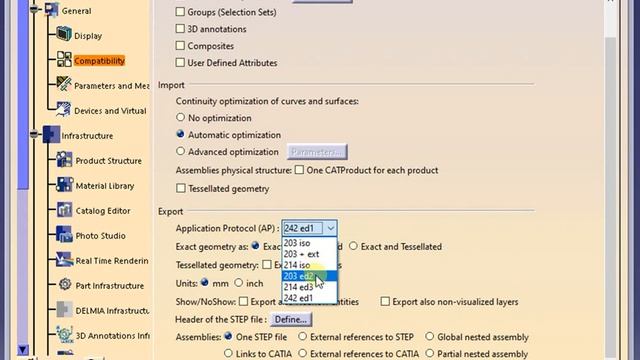
Task: Click the Material Library icon
Action: click(64, 184)
